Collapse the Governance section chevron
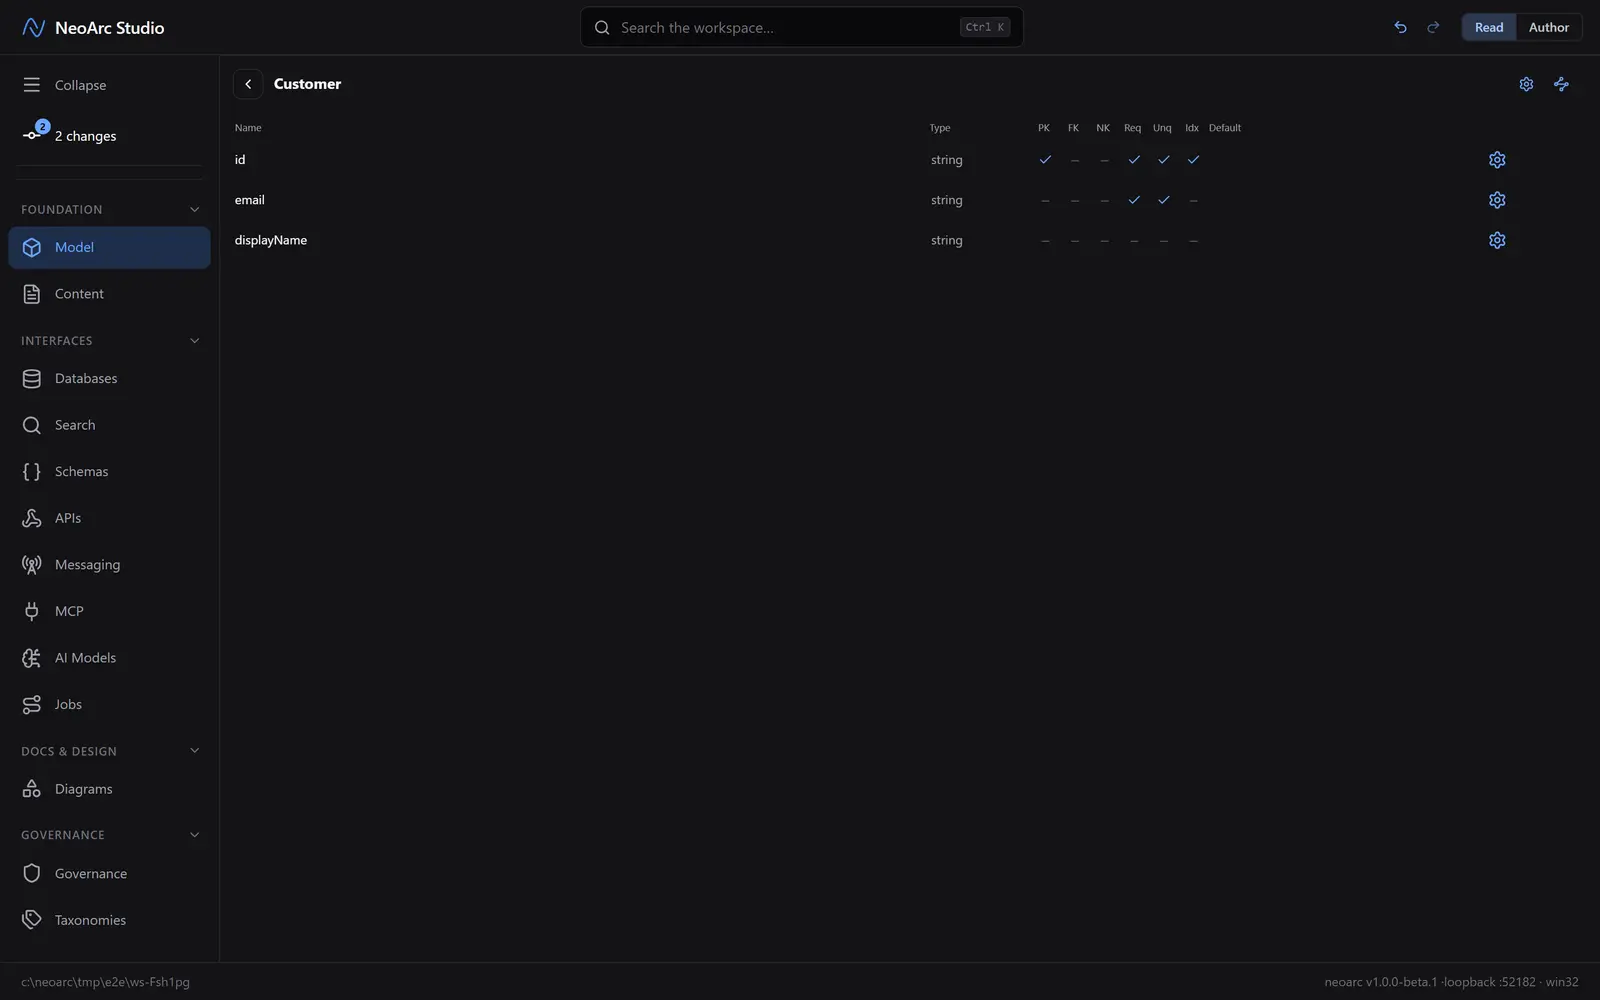The image size is (1600, 1000). (x=194, y=835)
